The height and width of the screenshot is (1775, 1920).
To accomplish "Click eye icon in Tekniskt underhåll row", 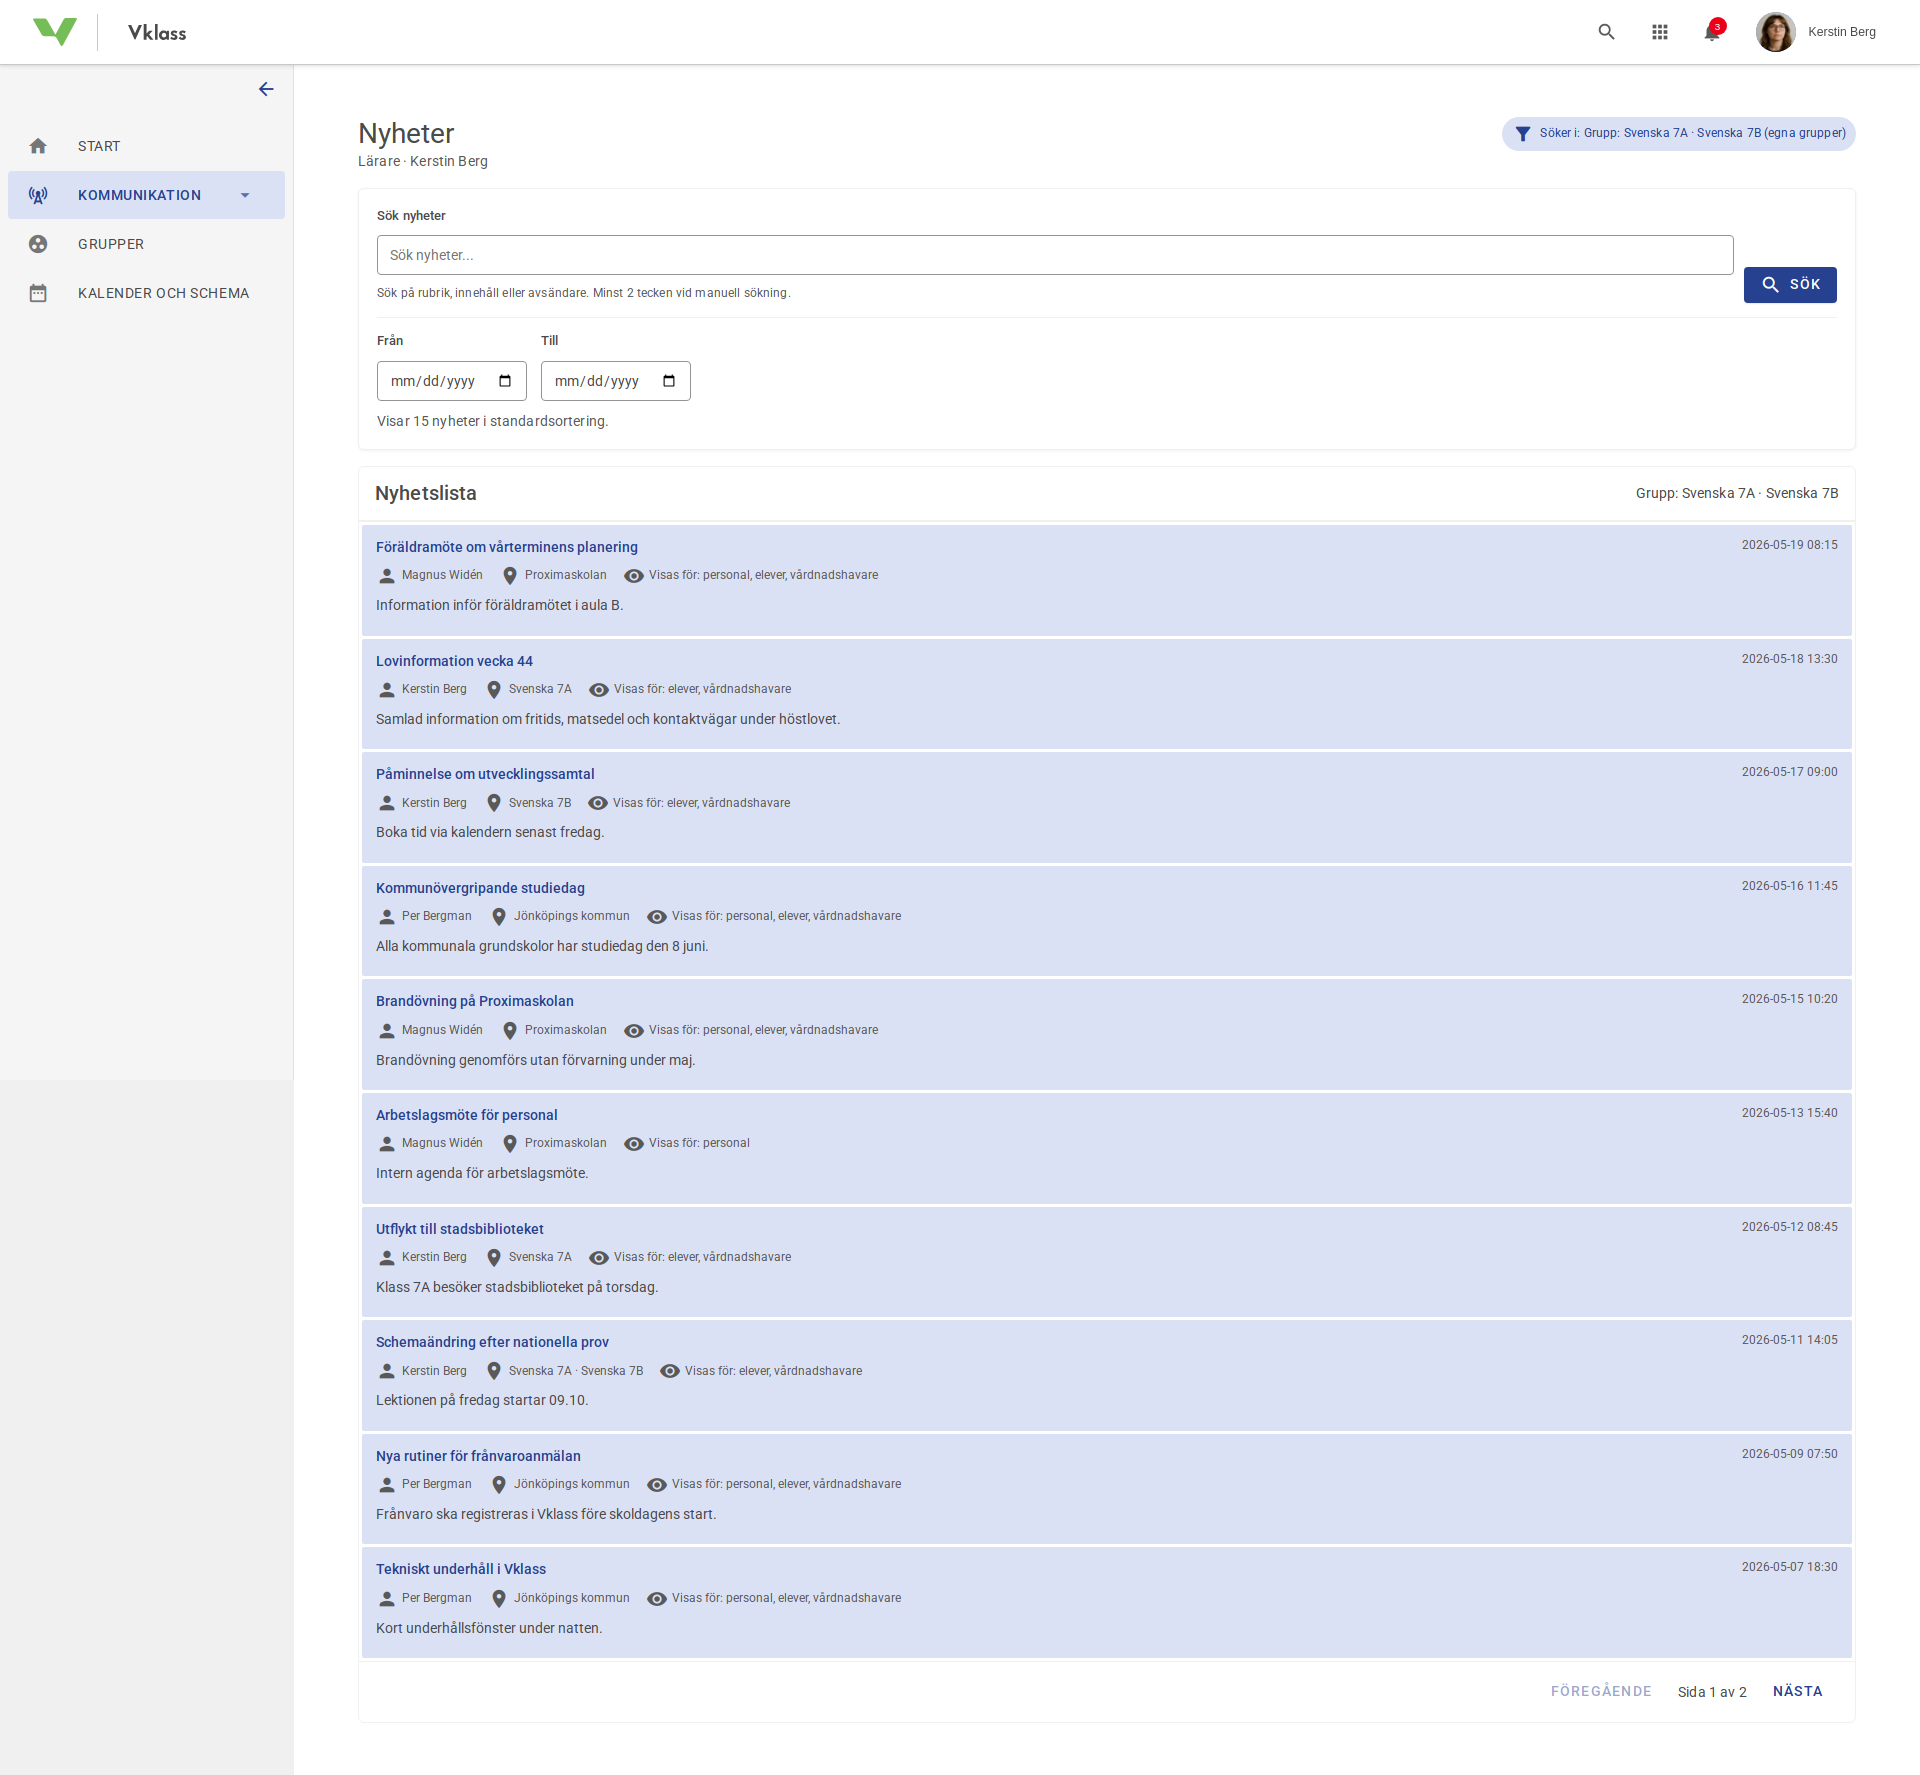I will 657,1599.
